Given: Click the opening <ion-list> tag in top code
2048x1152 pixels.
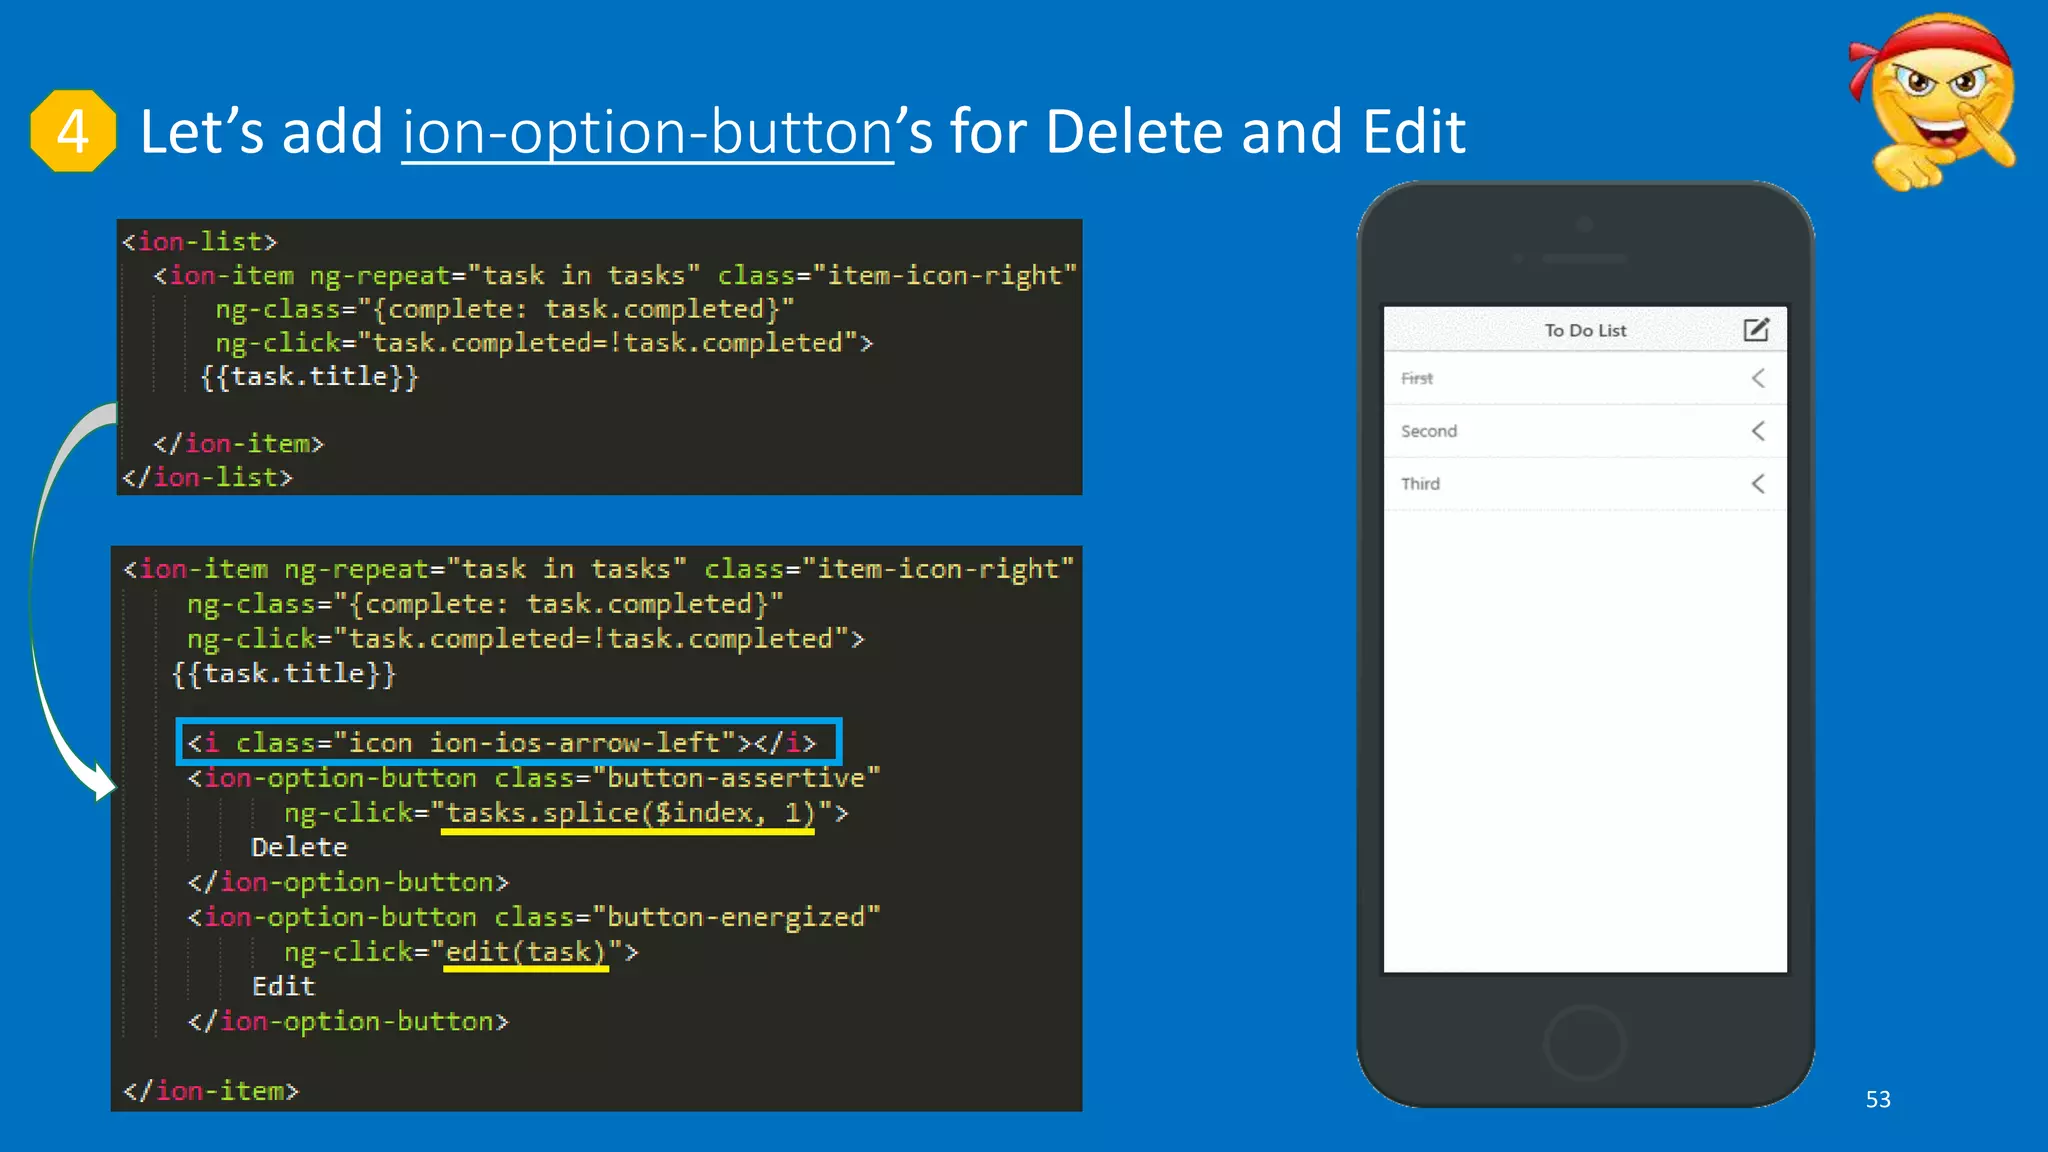Looking at the screenshot, I should [199, 242].
